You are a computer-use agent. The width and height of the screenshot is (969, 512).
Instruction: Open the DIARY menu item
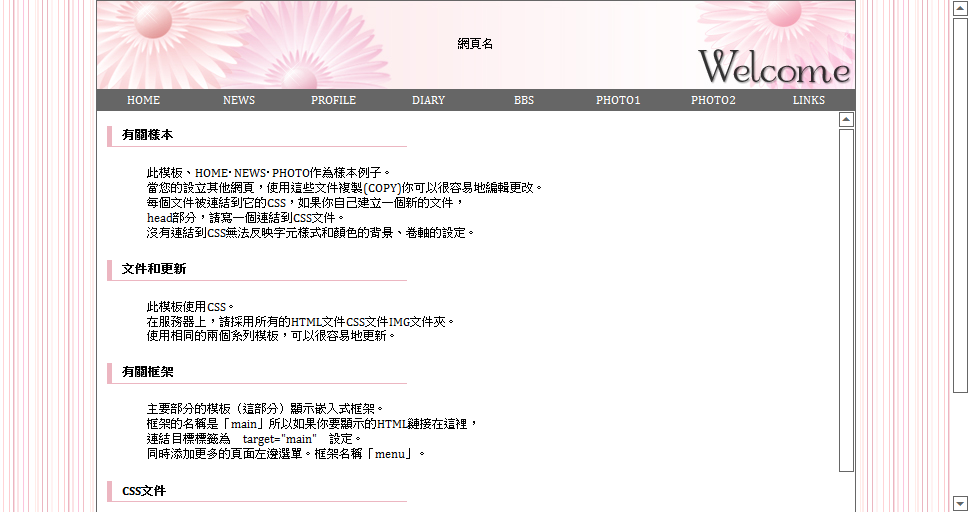point(428,100)
